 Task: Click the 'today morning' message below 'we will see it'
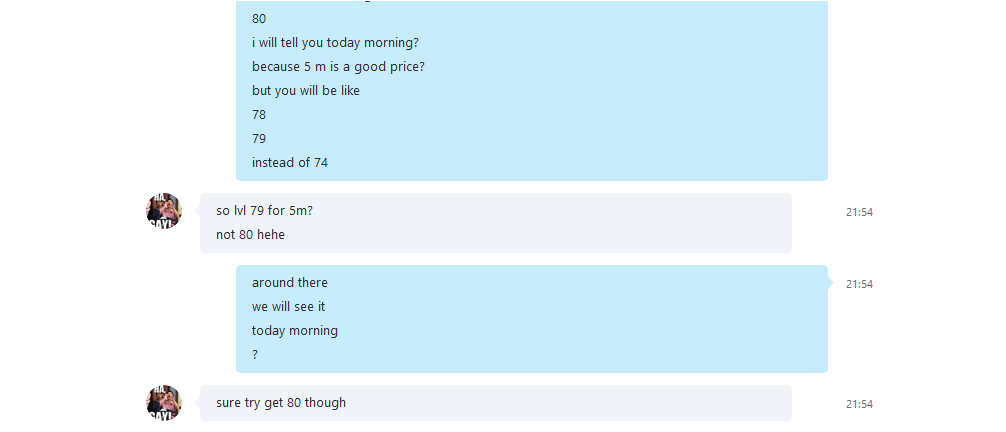point(294,331)
